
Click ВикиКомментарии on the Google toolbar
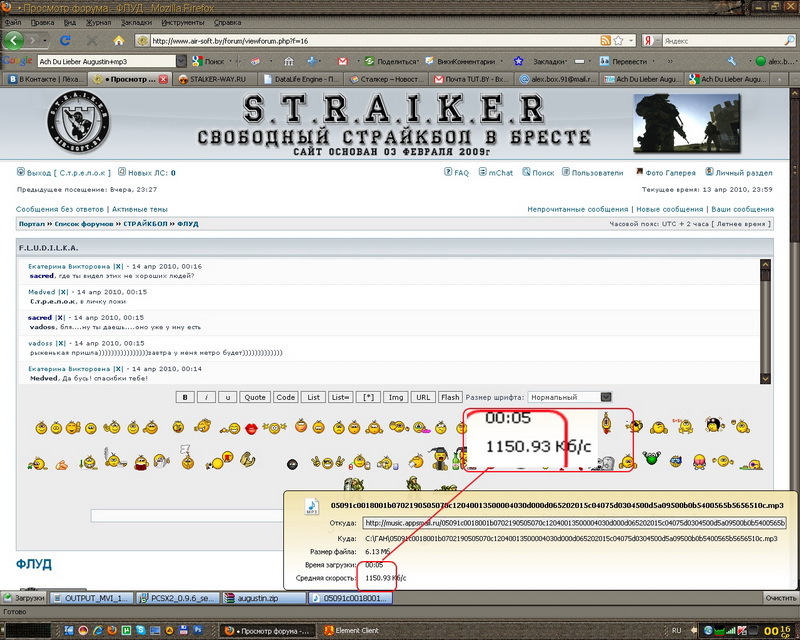click(x=460, y=61)
